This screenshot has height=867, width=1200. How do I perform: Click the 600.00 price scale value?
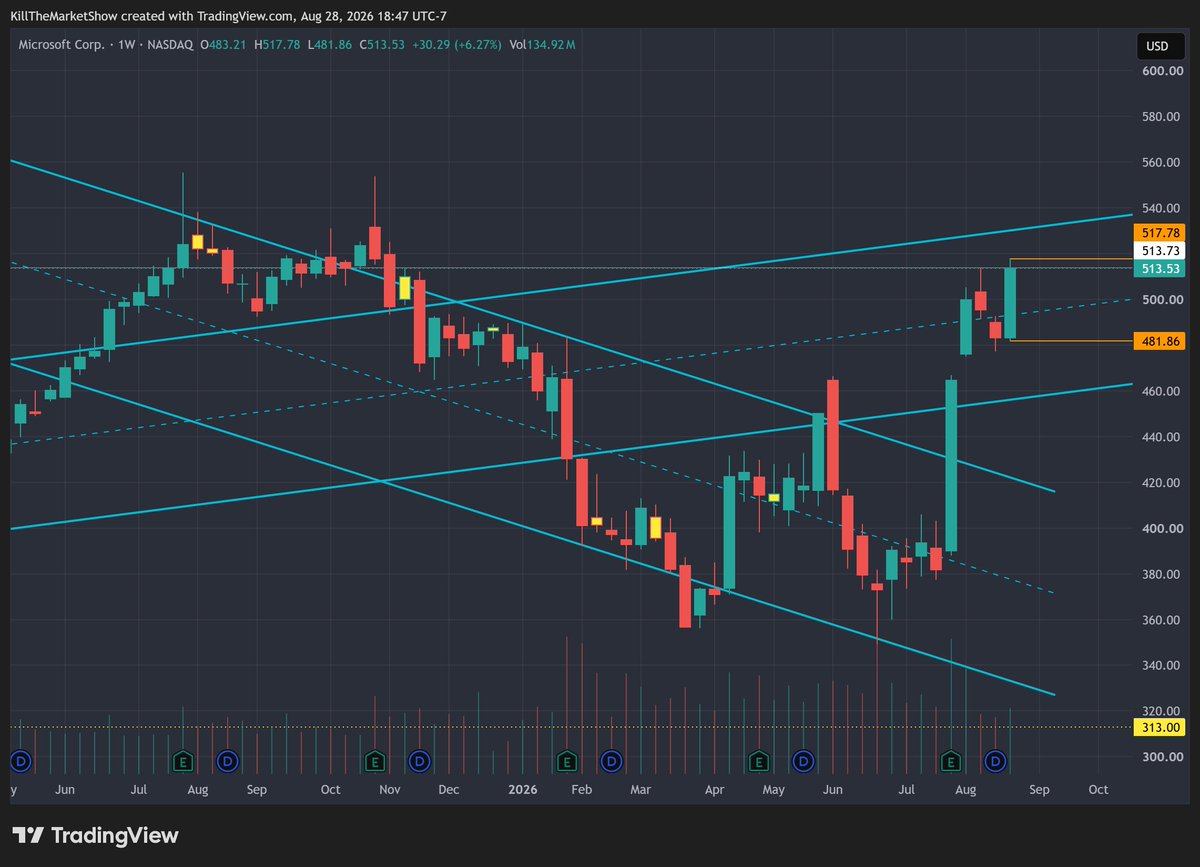(x=1163, y=71)
